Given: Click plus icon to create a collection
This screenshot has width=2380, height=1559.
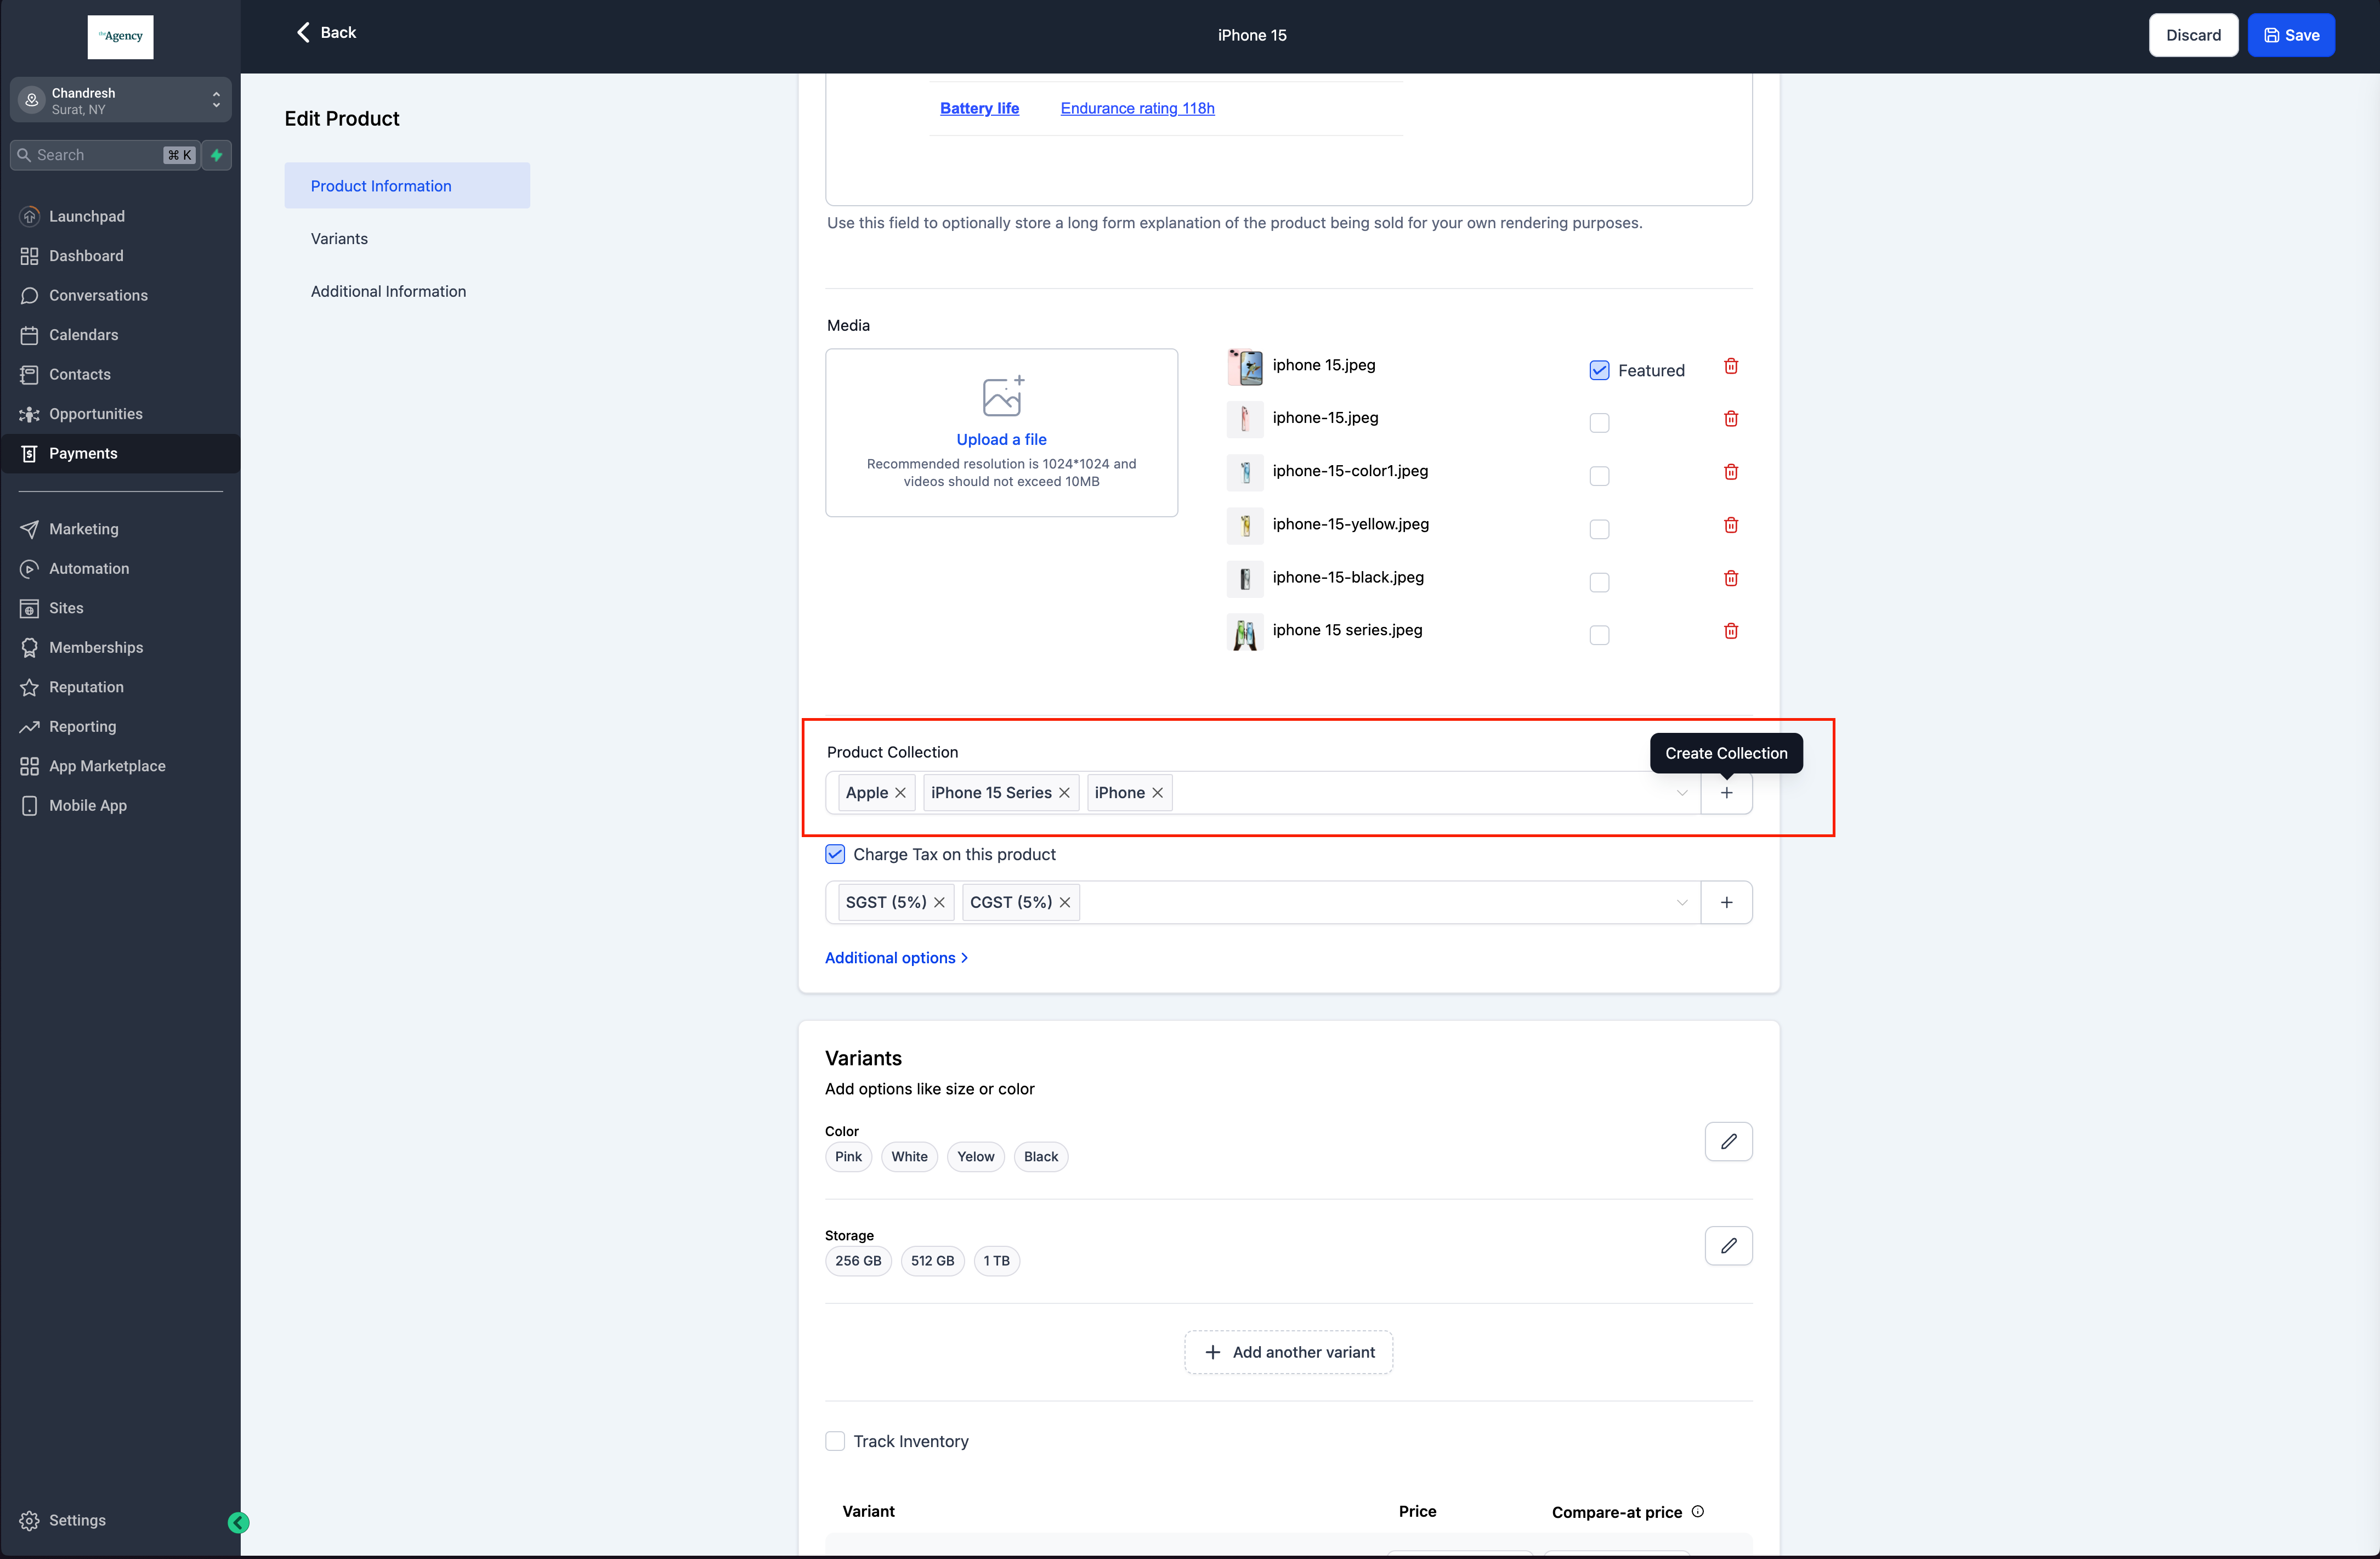Looking at the screenshot, I should 1725,792.
